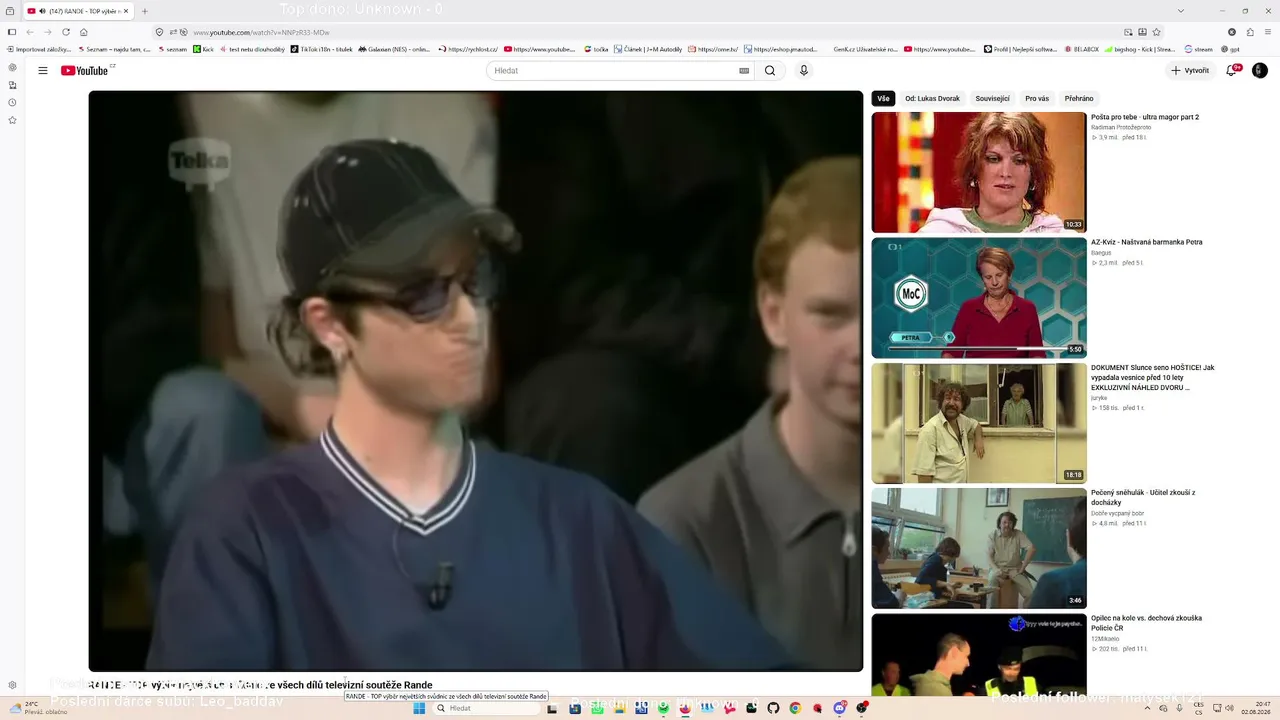1280x720 pixels.
Task: Open the browser home page
Action: click(x=84, y=32)
